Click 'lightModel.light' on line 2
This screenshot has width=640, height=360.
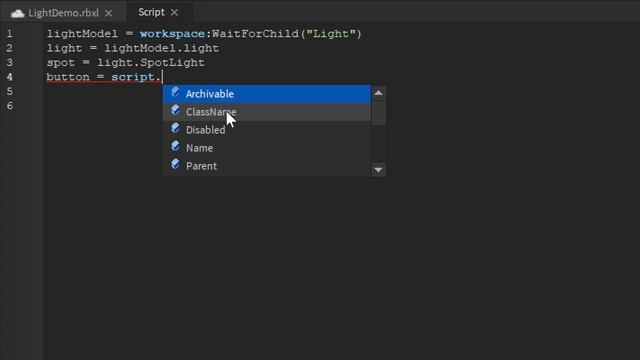[162, 48]
